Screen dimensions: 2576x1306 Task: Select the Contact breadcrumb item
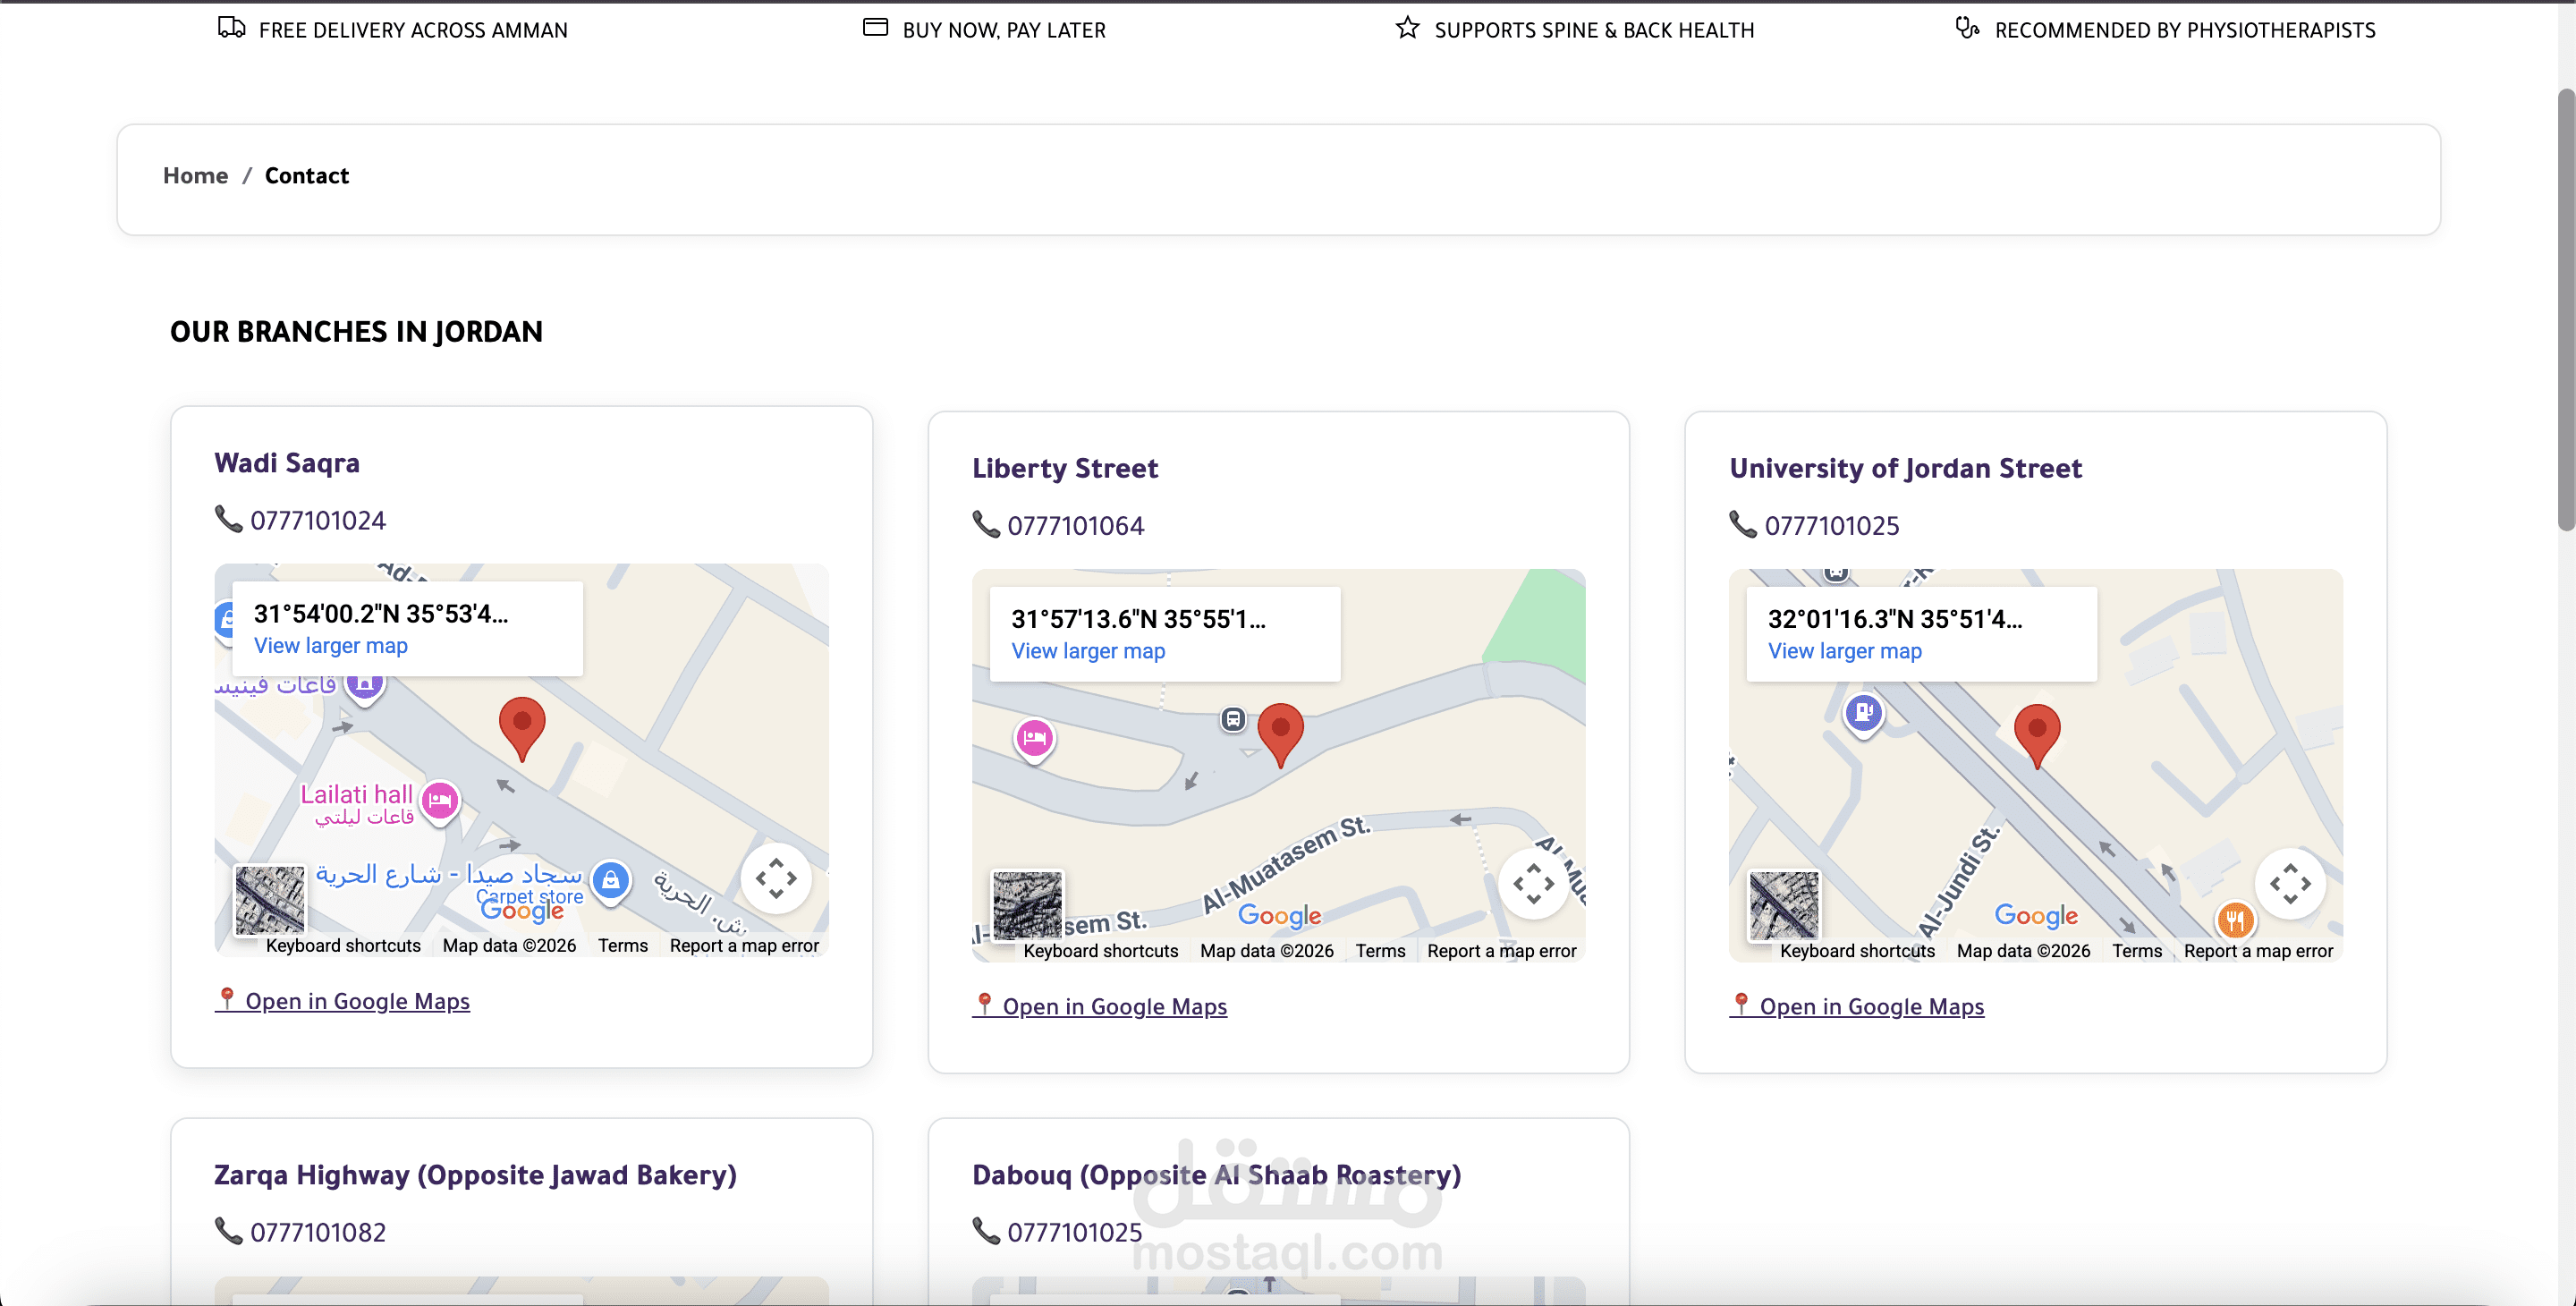click(306, 176)
